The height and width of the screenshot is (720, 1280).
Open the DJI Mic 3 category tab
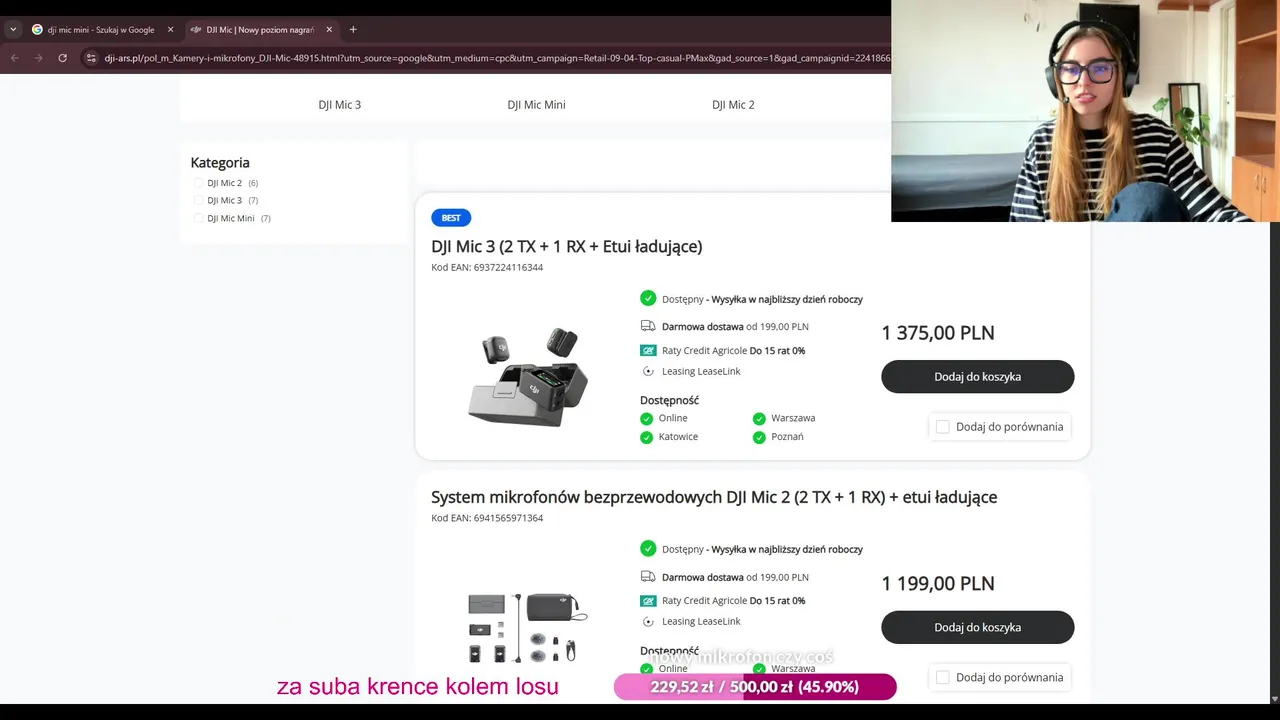pyautogui.click(x=340, y=105)
